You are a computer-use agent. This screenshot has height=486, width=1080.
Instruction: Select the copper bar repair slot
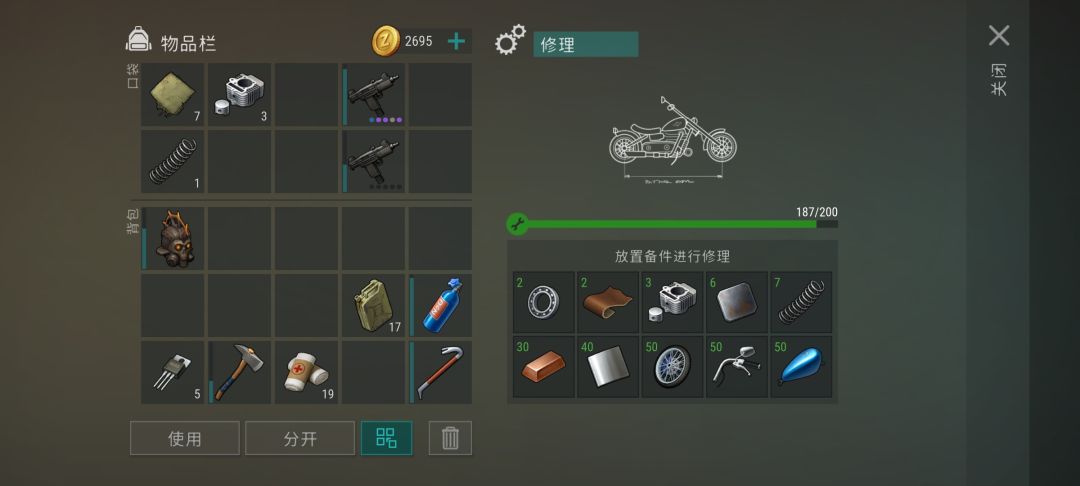[x=543, y=366]
